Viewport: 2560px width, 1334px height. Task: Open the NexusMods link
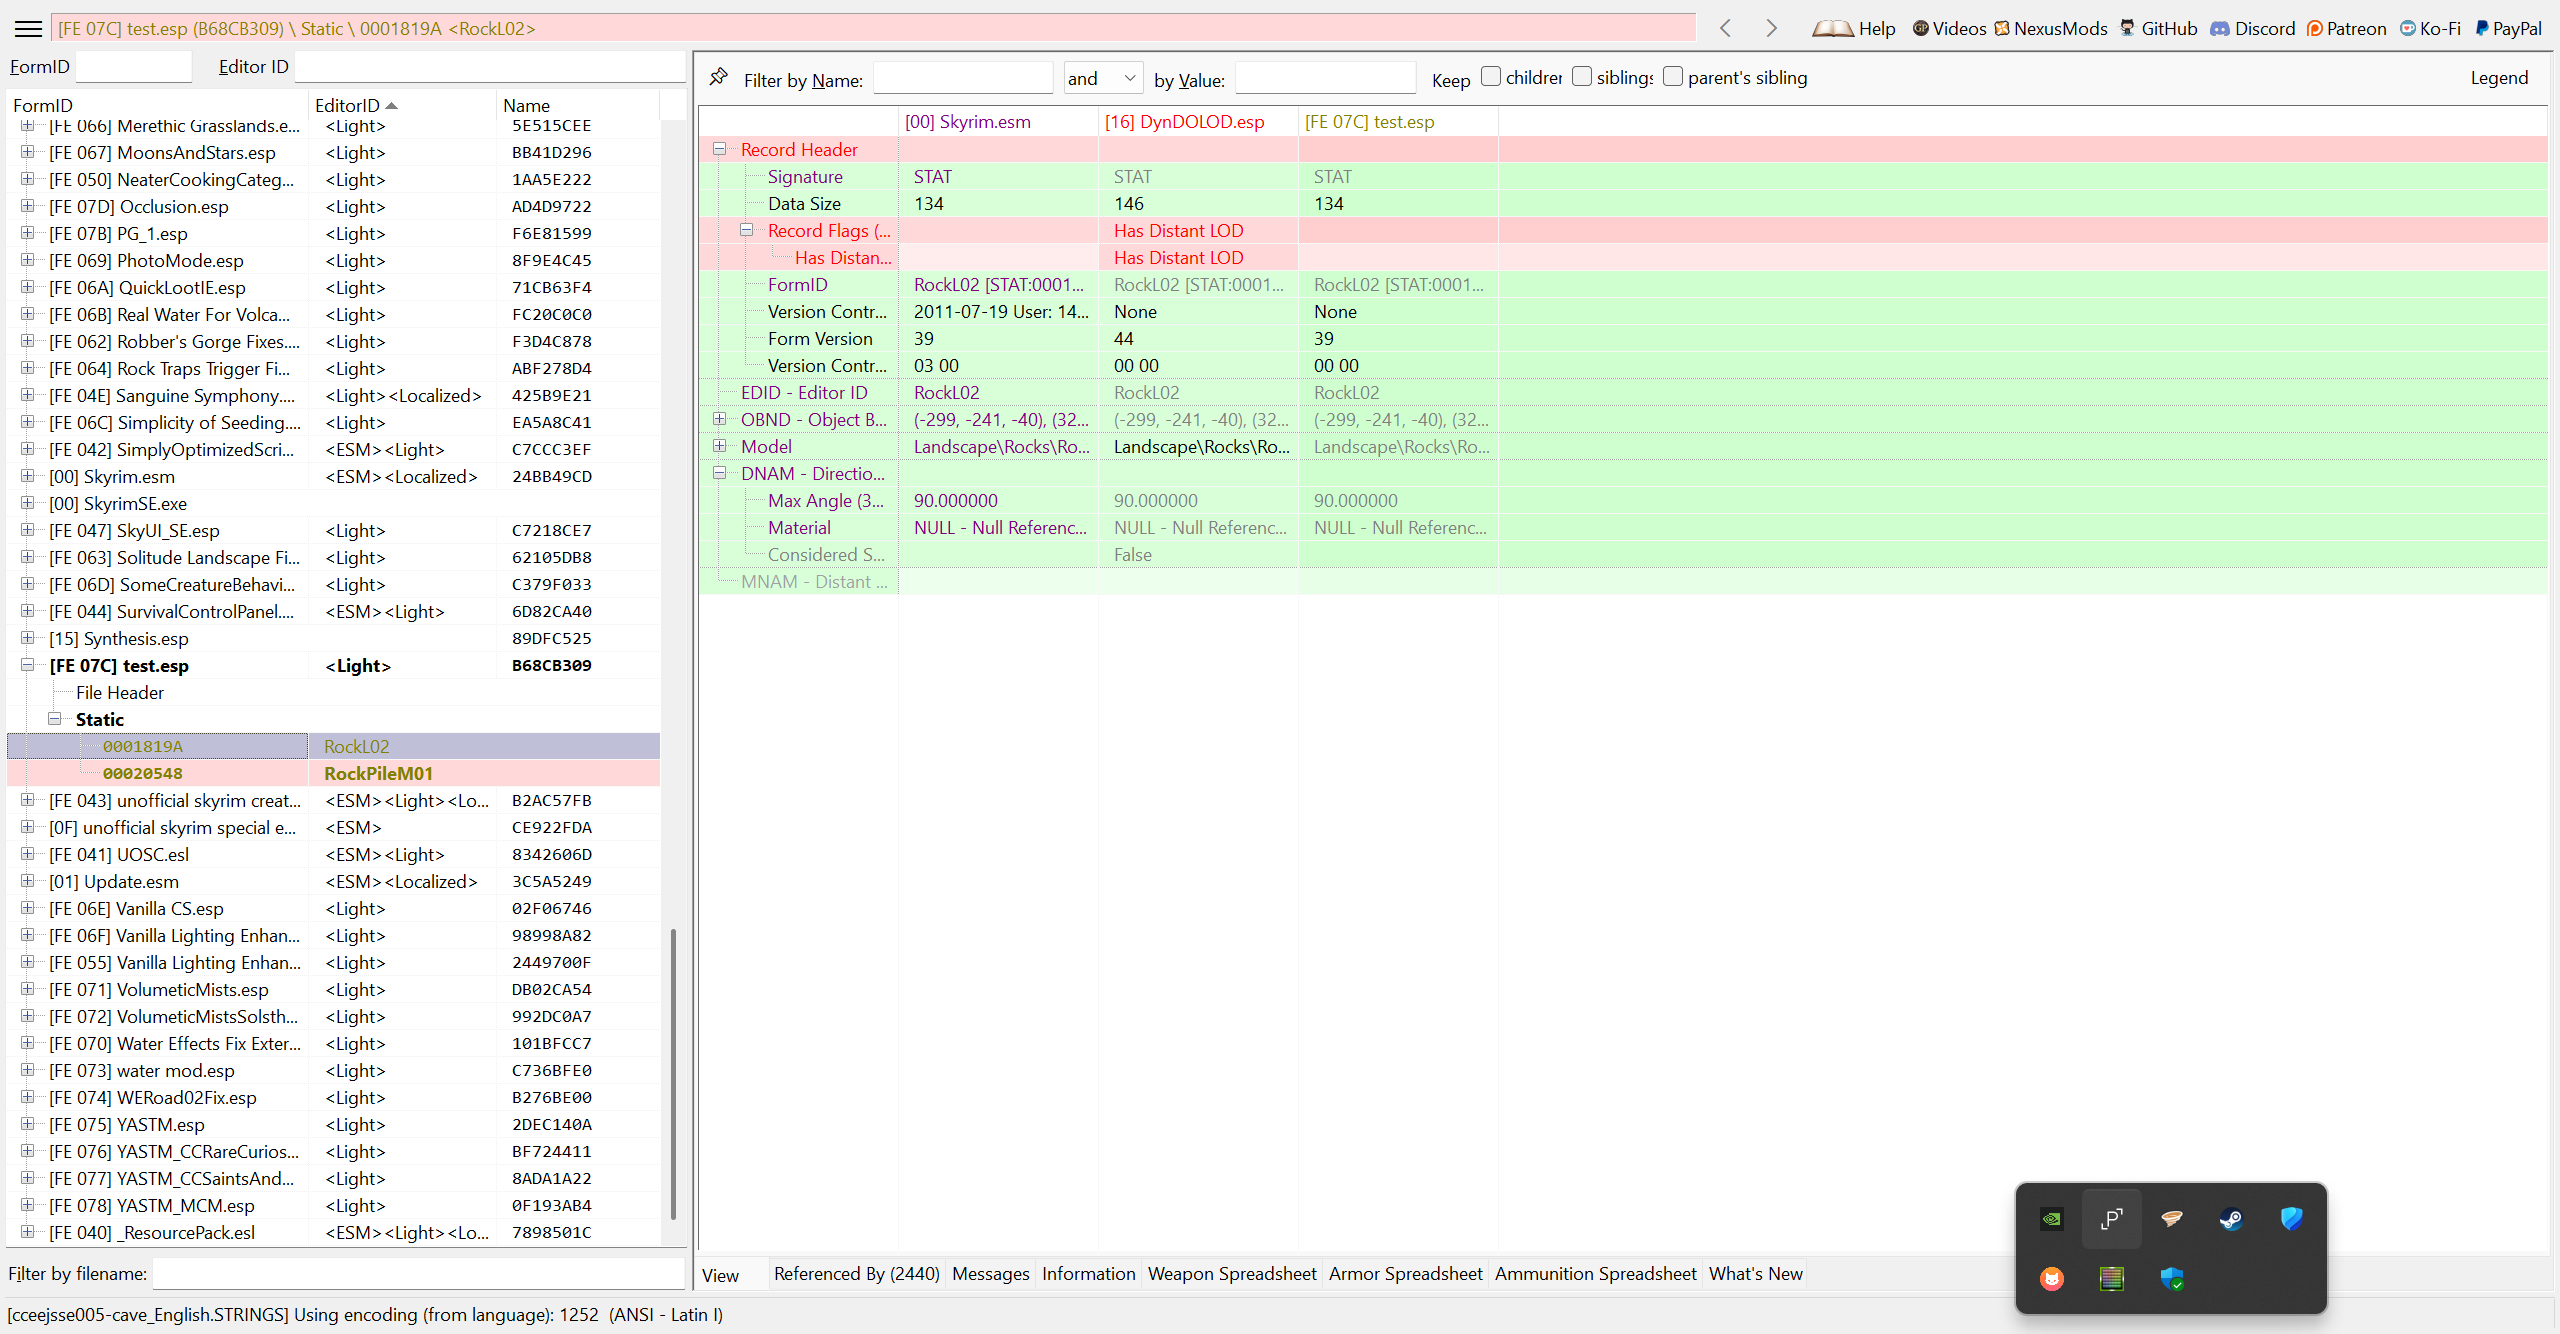click(x=2050, y=28)
